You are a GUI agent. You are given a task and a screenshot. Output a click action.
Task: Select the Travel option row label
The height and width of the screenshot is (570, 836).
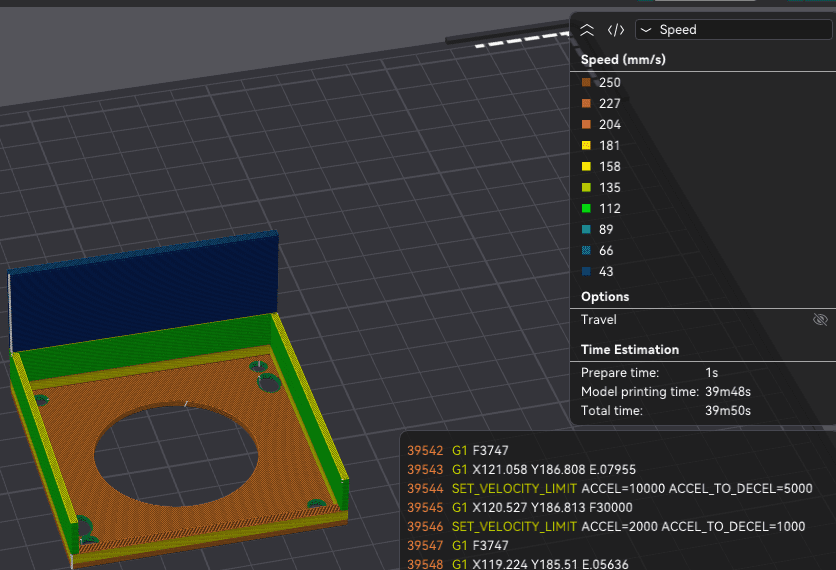598,319
